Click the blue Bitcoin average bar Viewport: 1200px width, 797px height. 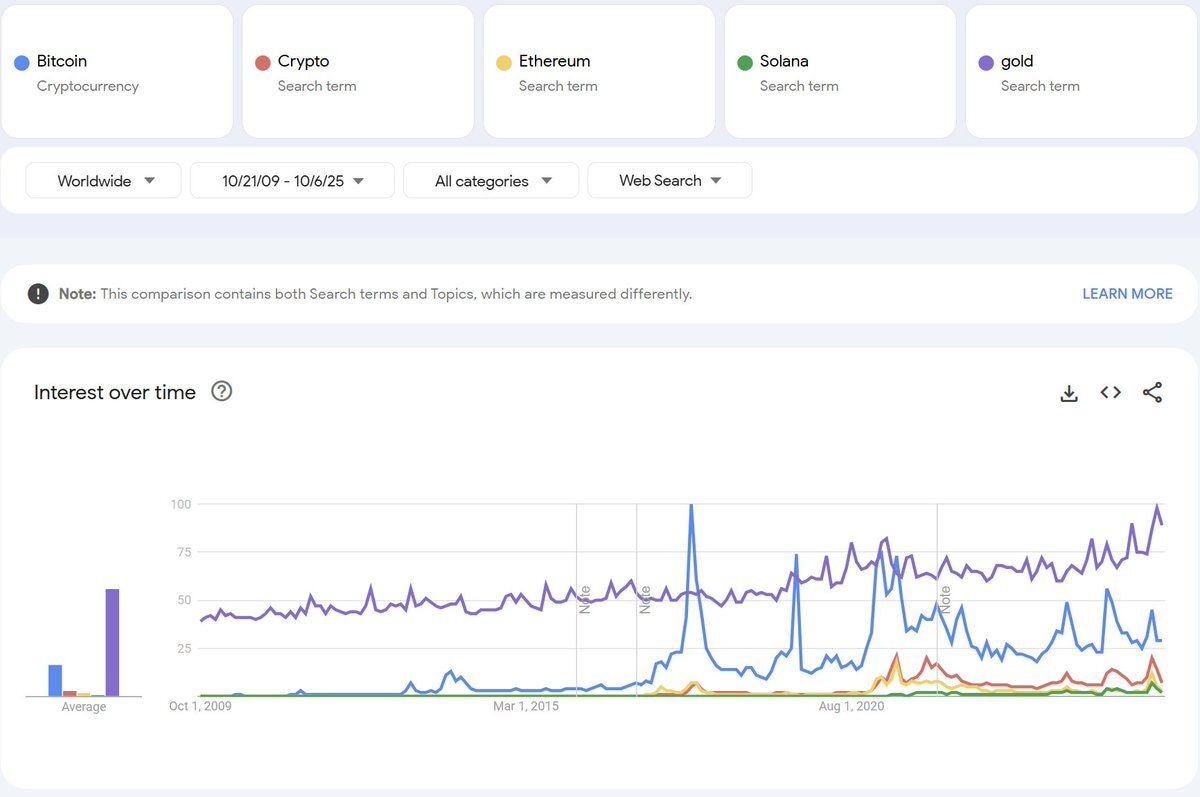click(x=55, y=680)
